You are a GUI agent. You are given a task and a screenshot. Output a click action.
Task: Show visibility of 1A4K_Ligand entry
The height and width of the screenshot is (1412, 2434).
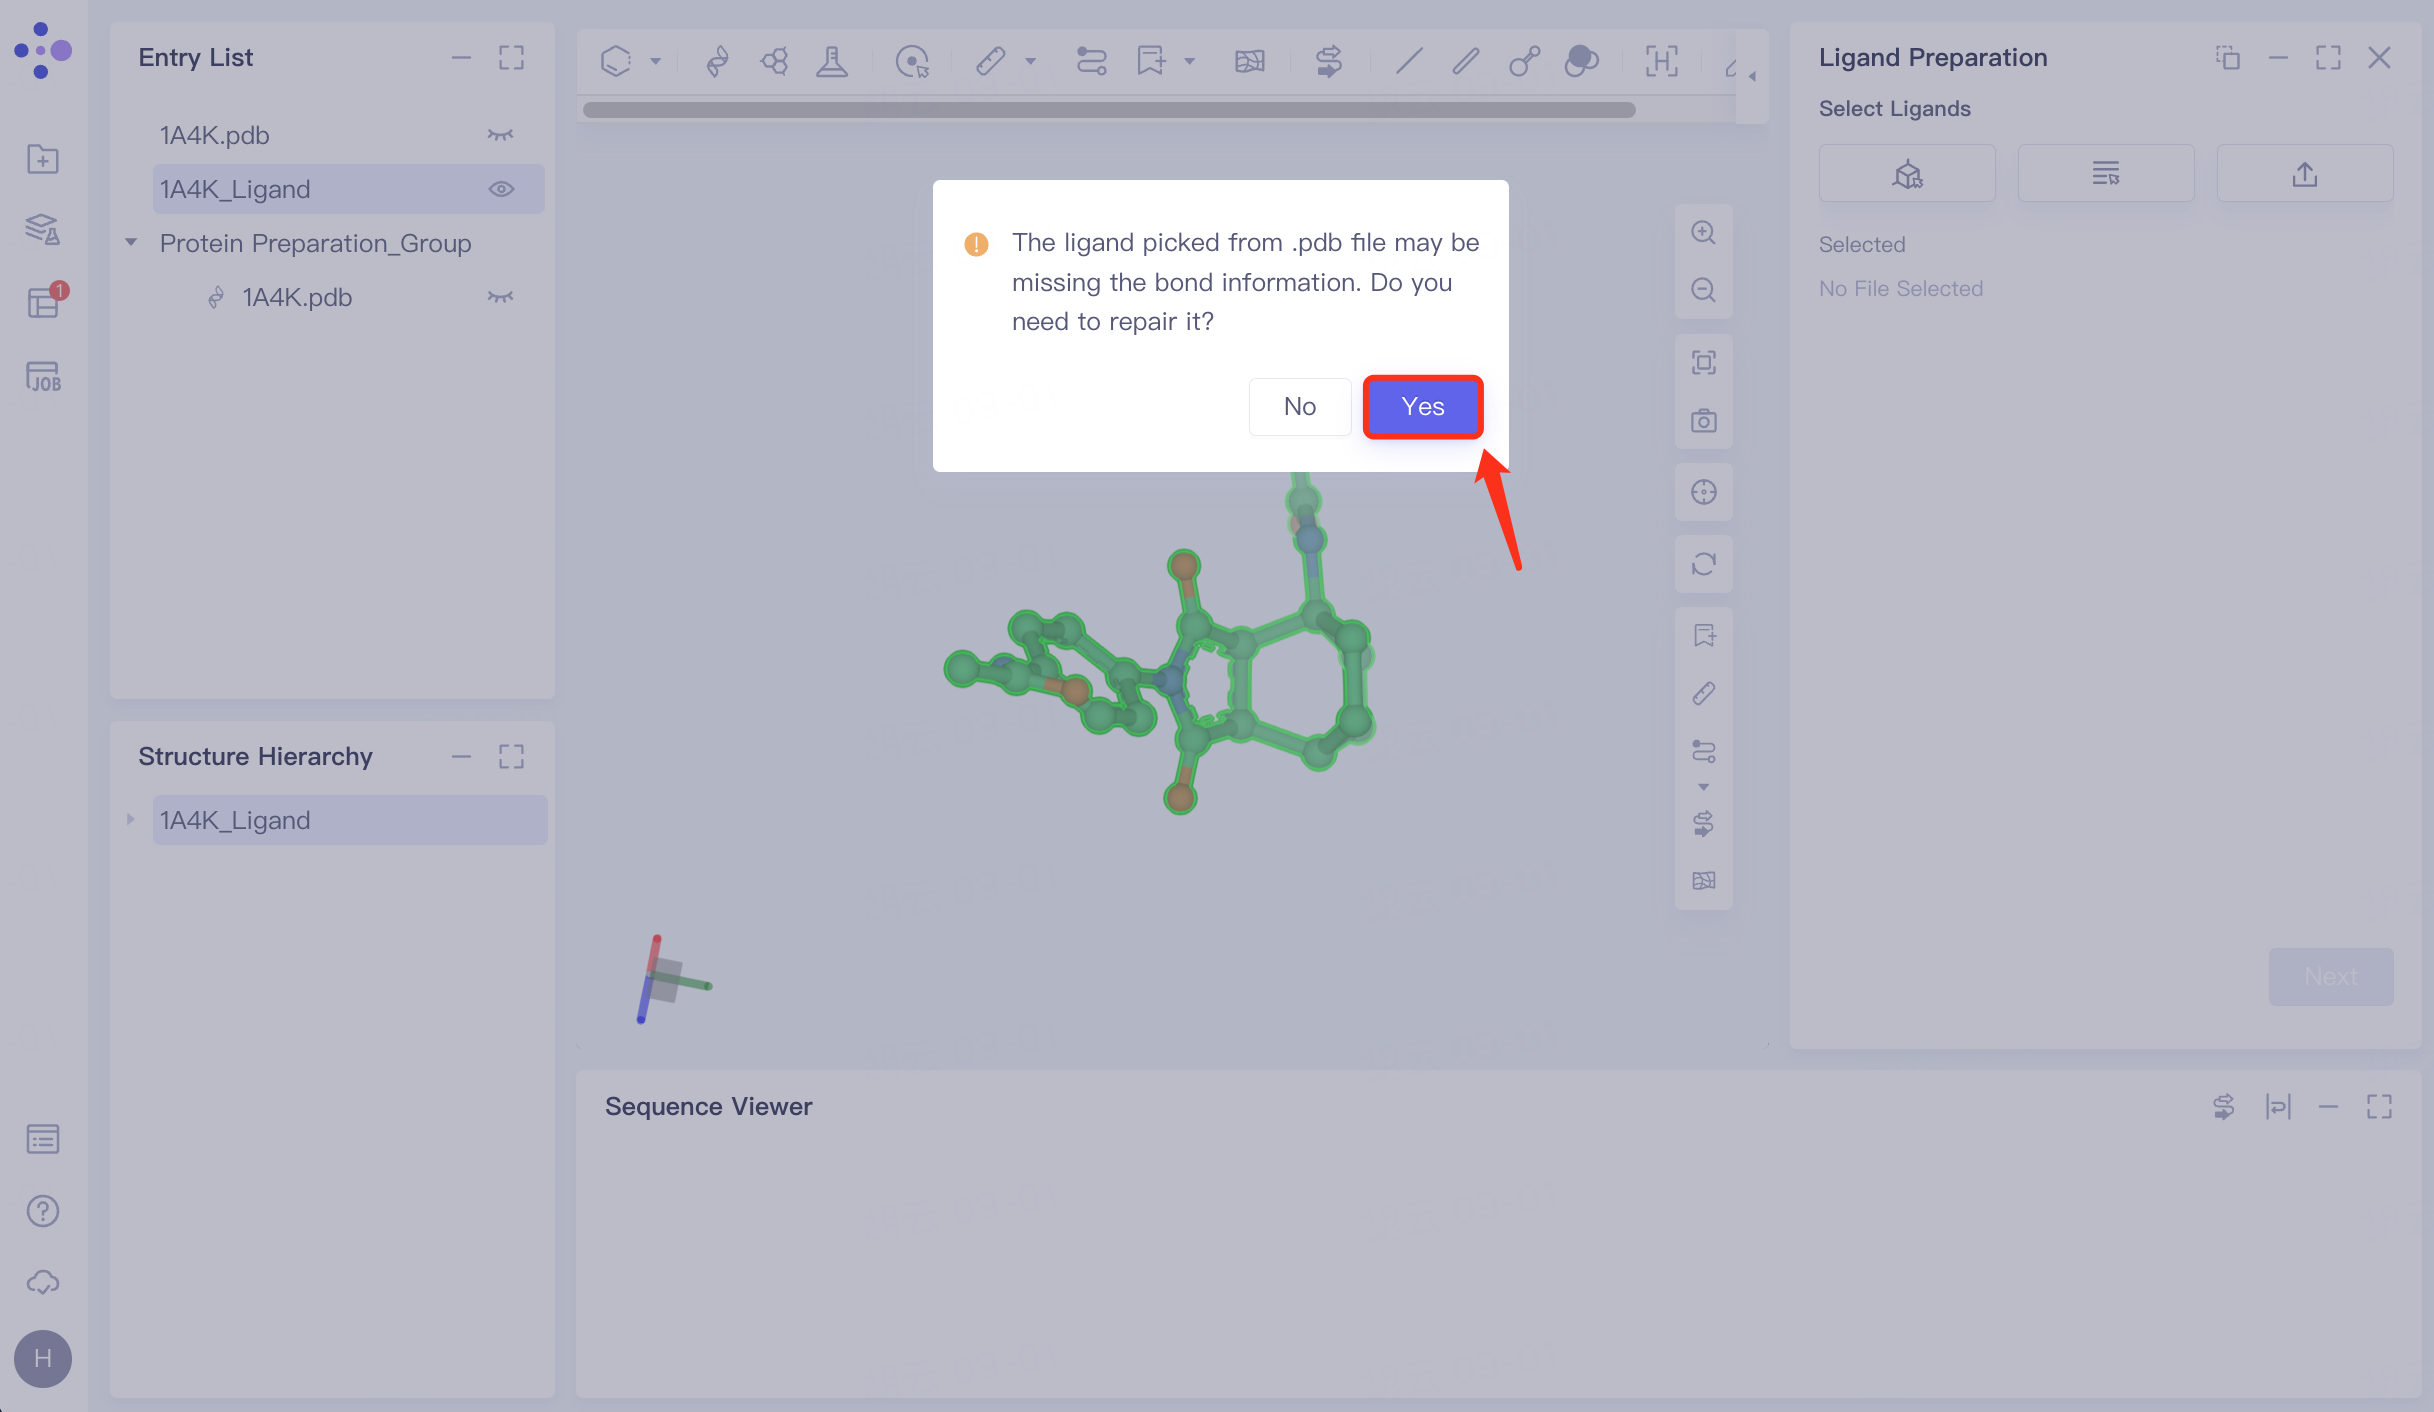coord(502,188)
